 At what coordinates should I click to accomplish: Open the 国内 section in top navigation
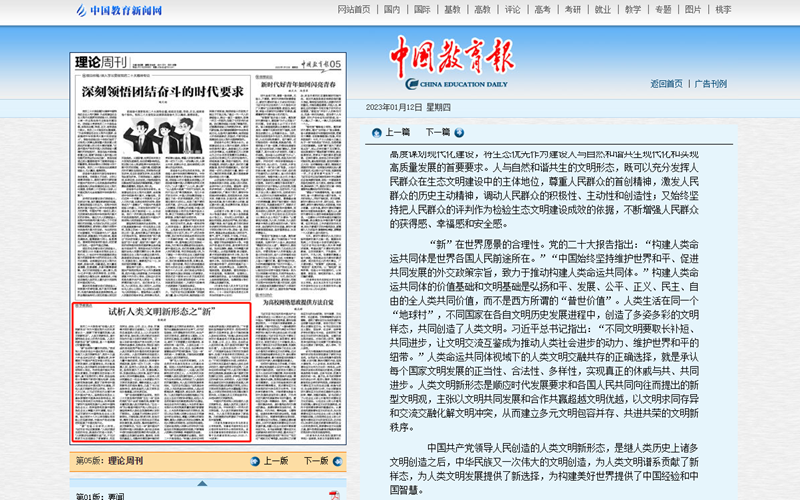[x=392, y=10]
